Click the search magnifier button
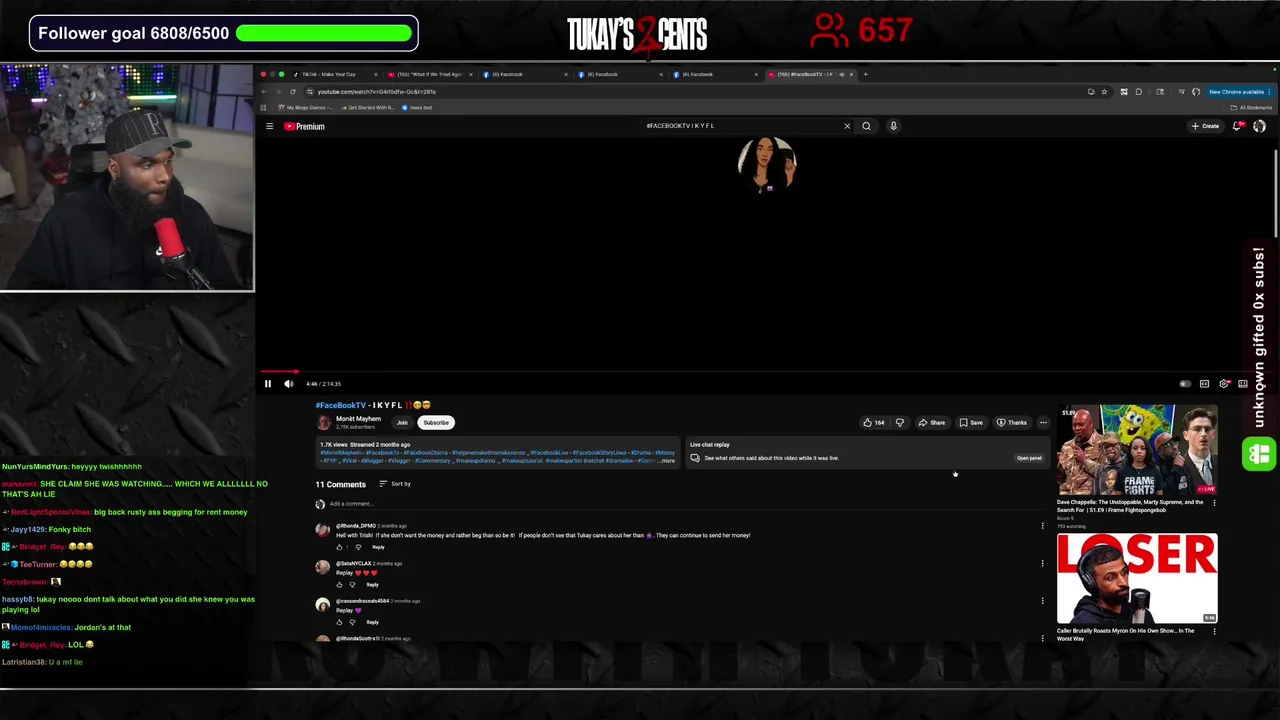Viewport: 1280px width, 720px height. pyautogui.click(x=866, y=126)
